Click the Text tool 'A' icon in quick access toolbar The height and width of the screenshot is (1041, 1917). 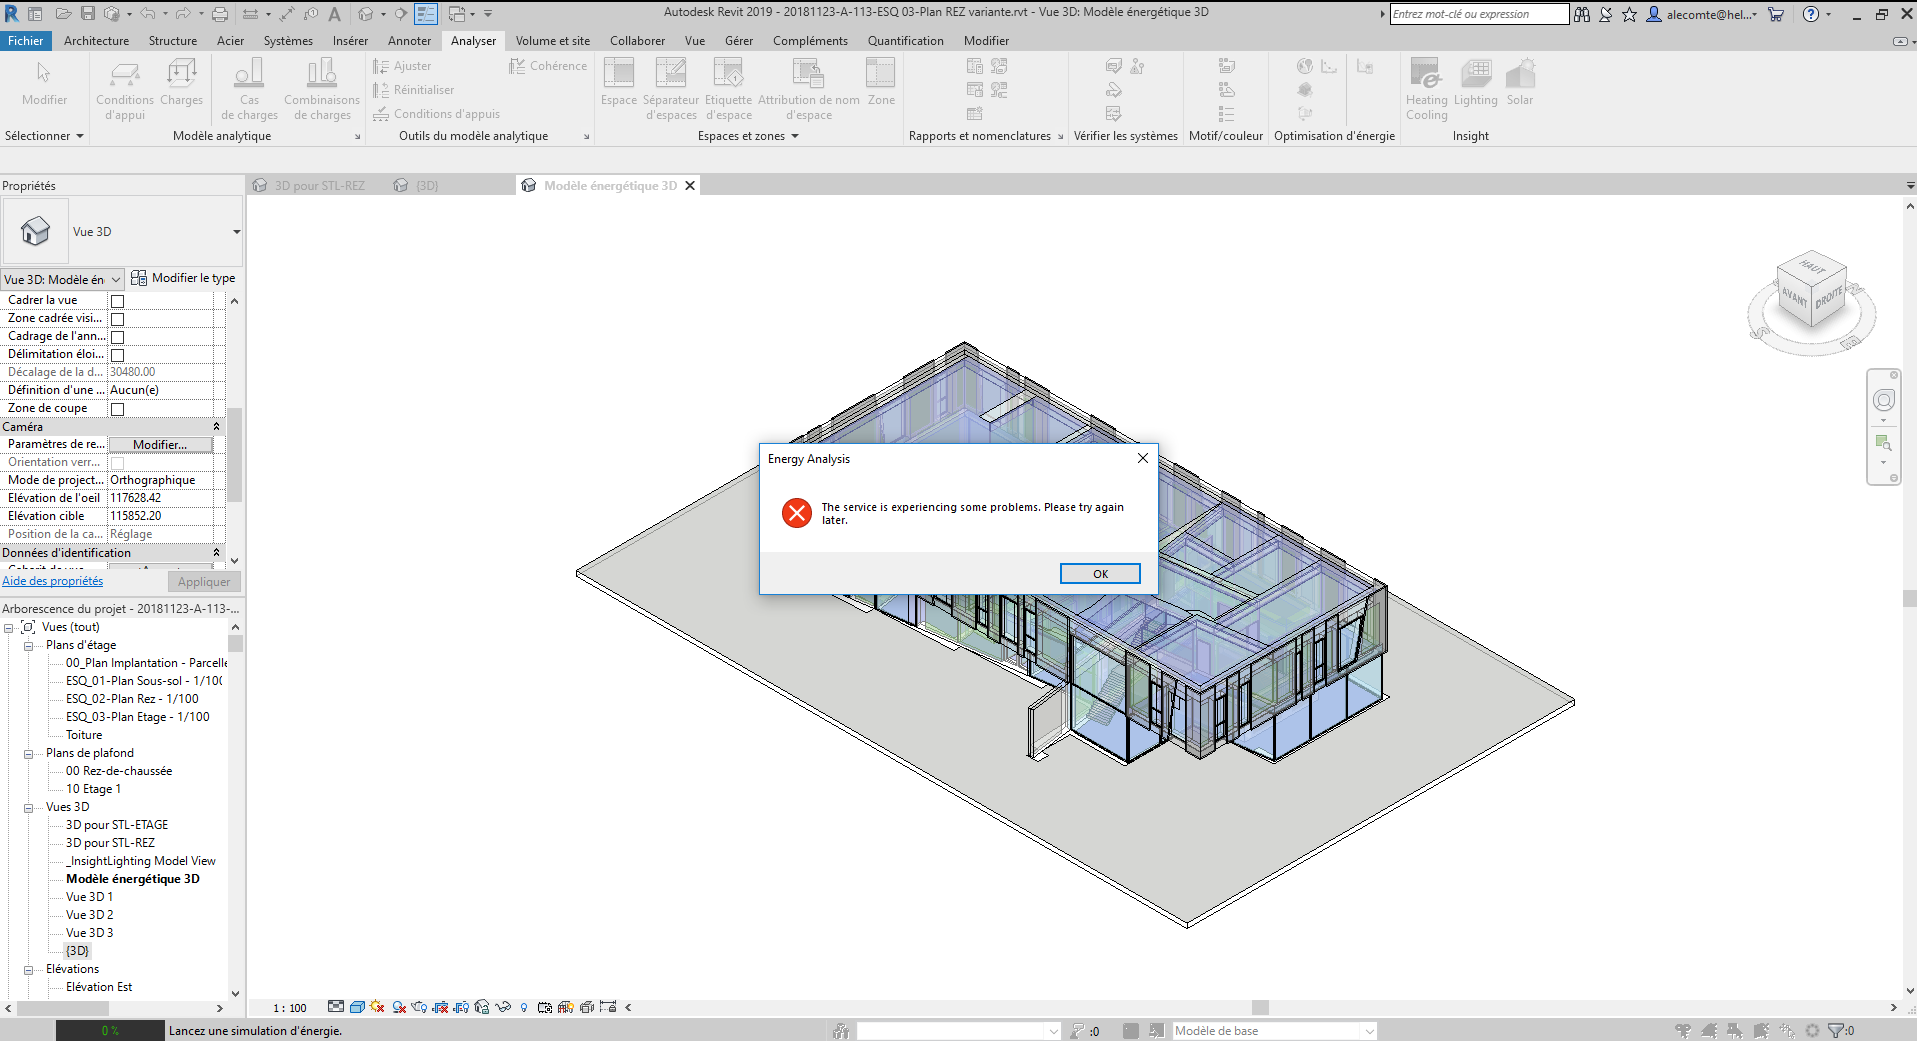(x=335, y=14)
